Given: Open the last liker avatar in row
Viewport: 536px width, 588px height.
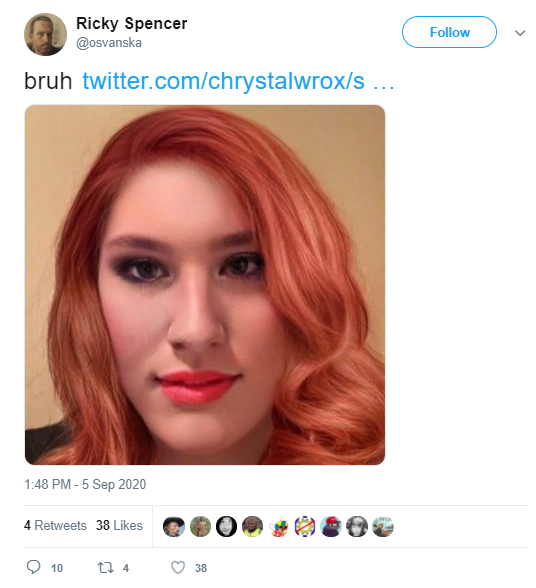Looking at the screenshot, I should (383, 526).
